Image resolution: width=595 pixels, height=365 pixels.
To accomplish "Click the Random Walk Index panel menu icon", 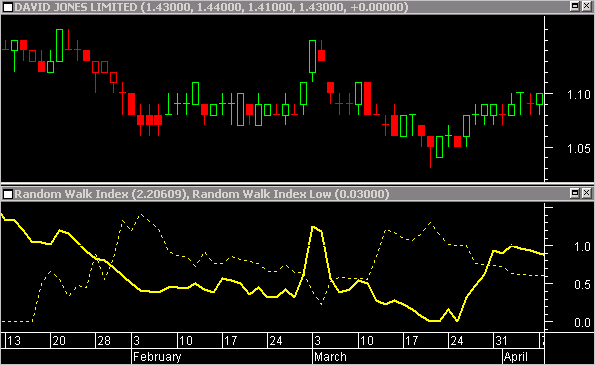I will coord(8,194).
